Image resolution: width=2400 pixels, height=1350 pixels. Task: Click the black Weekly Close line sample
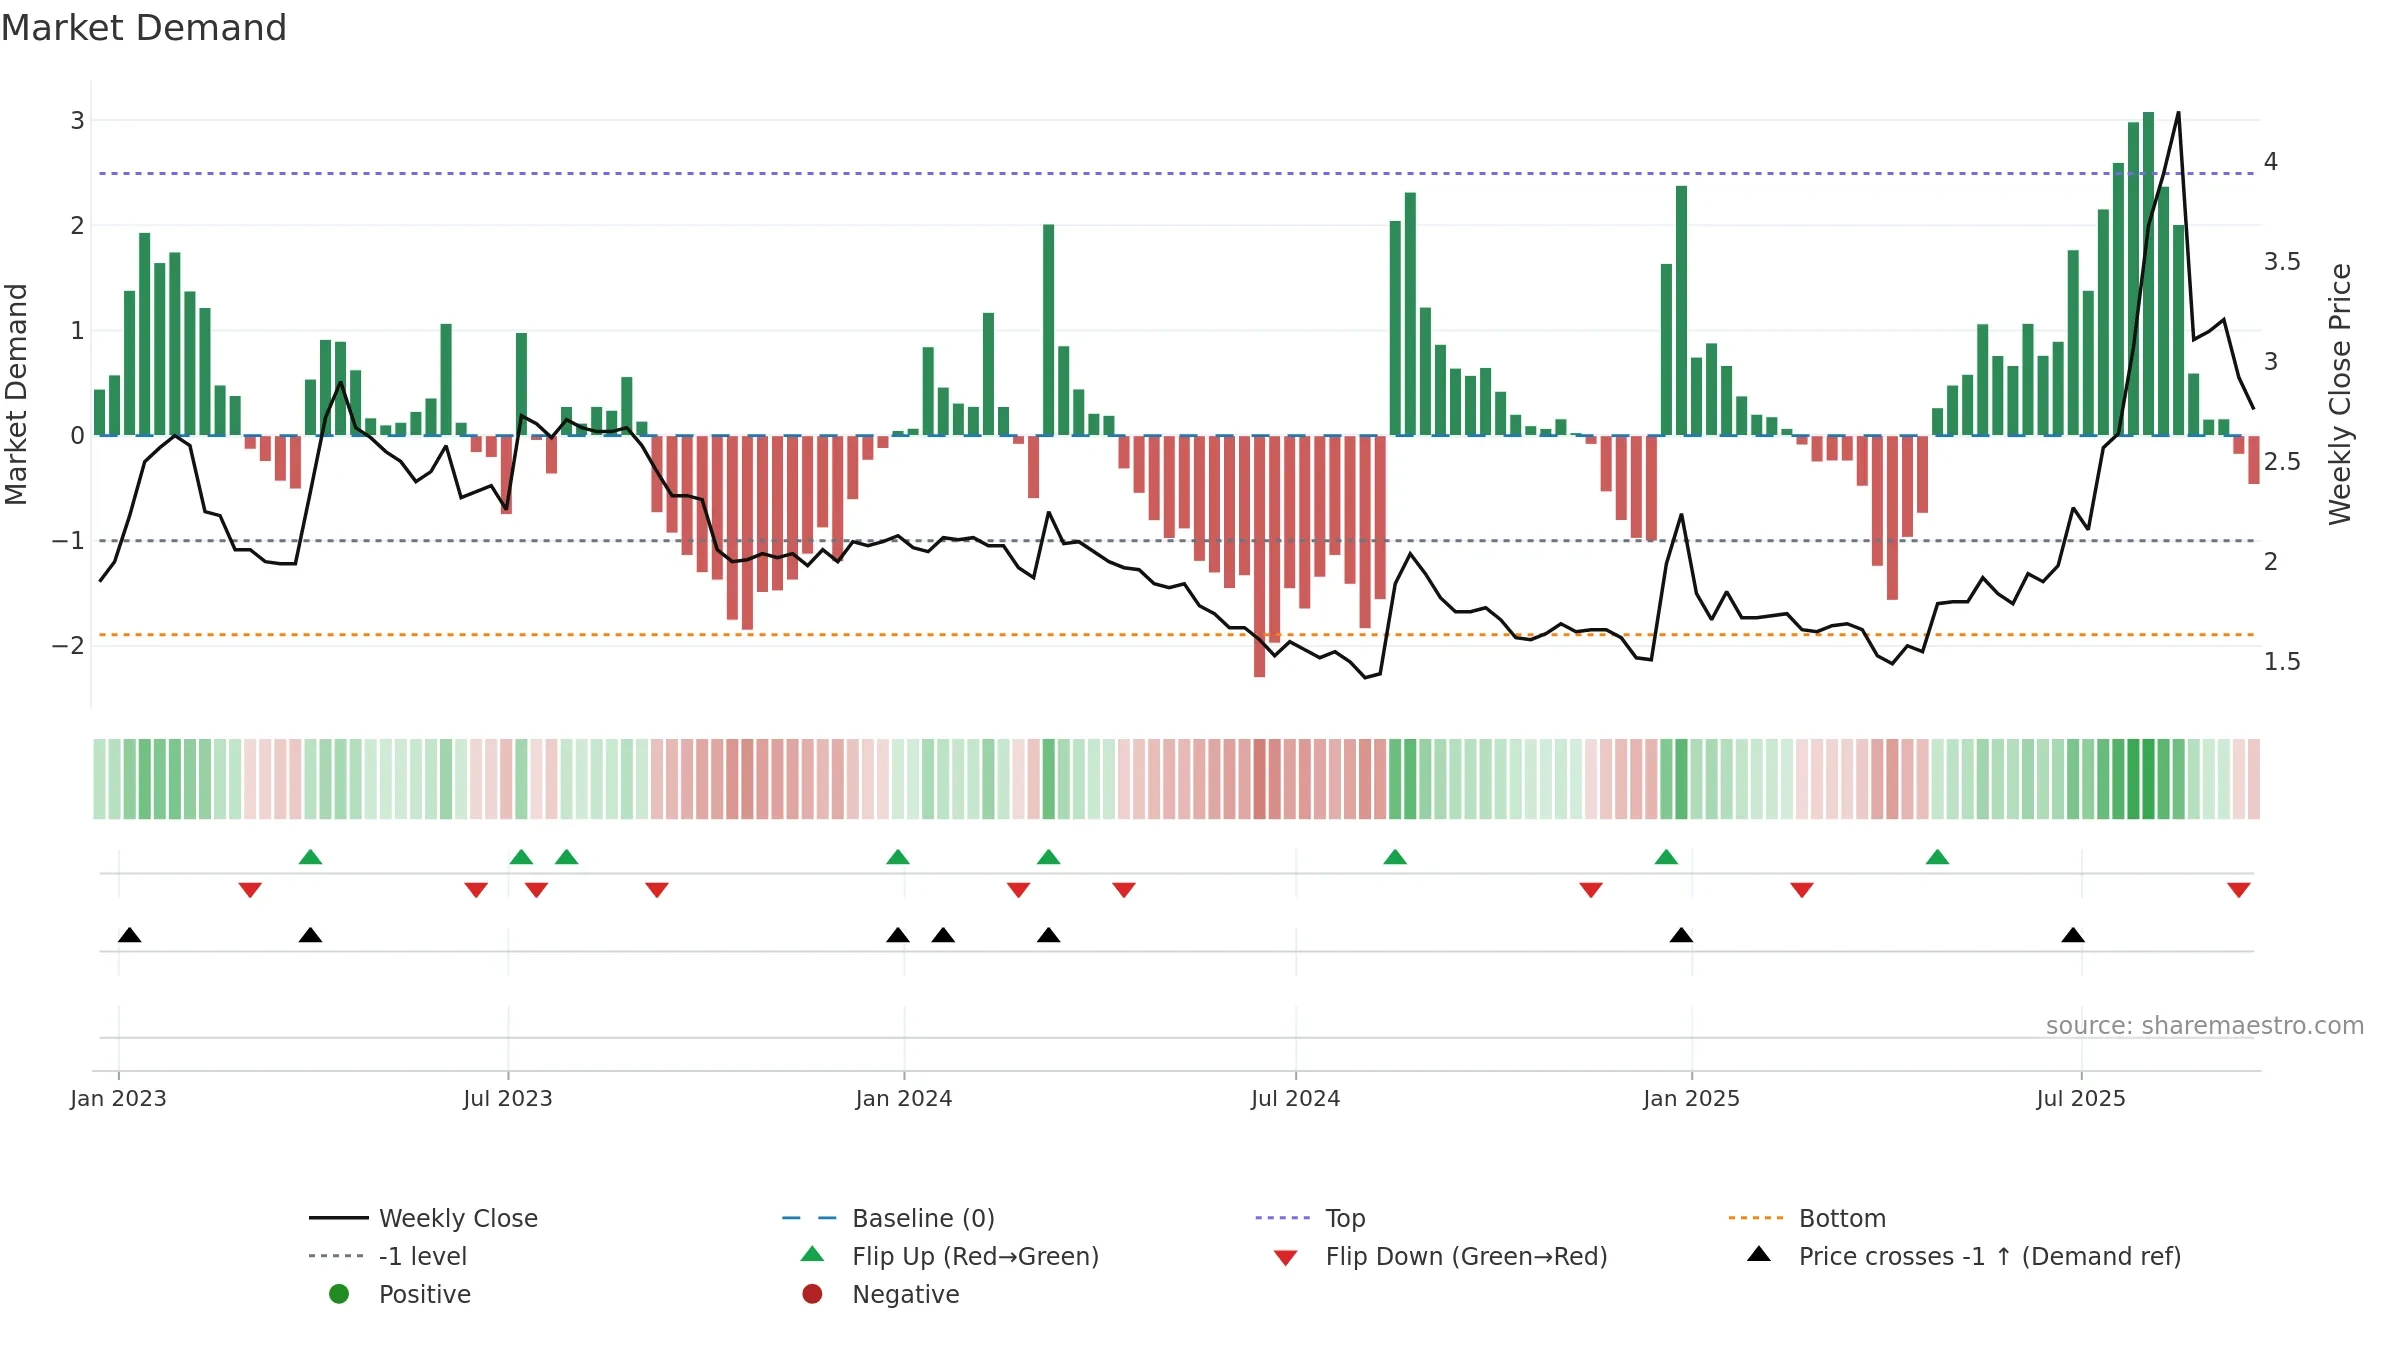pyautogui.click(x=339, y=1218)
